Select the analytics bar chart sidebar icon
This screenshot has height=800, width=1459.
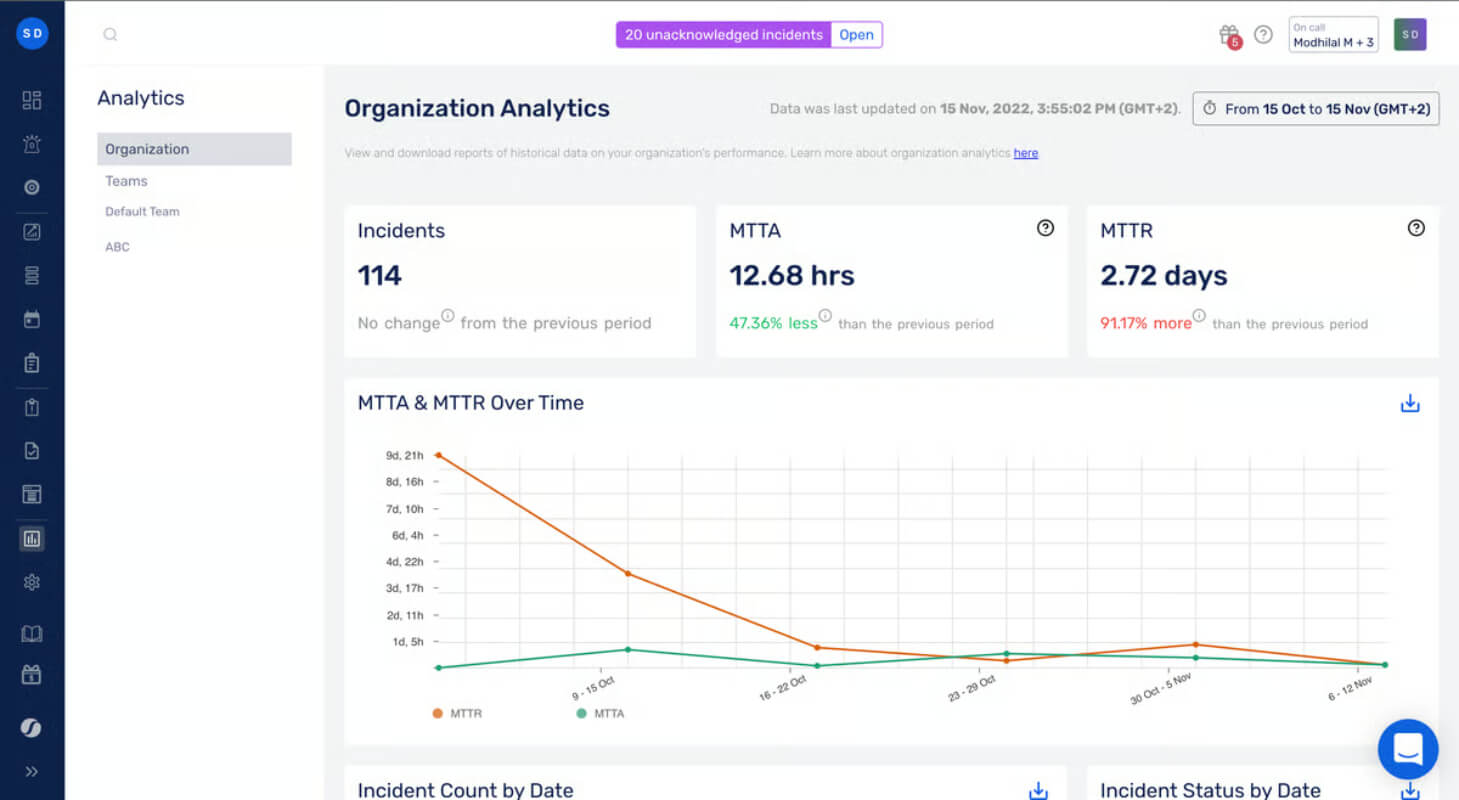32,539
